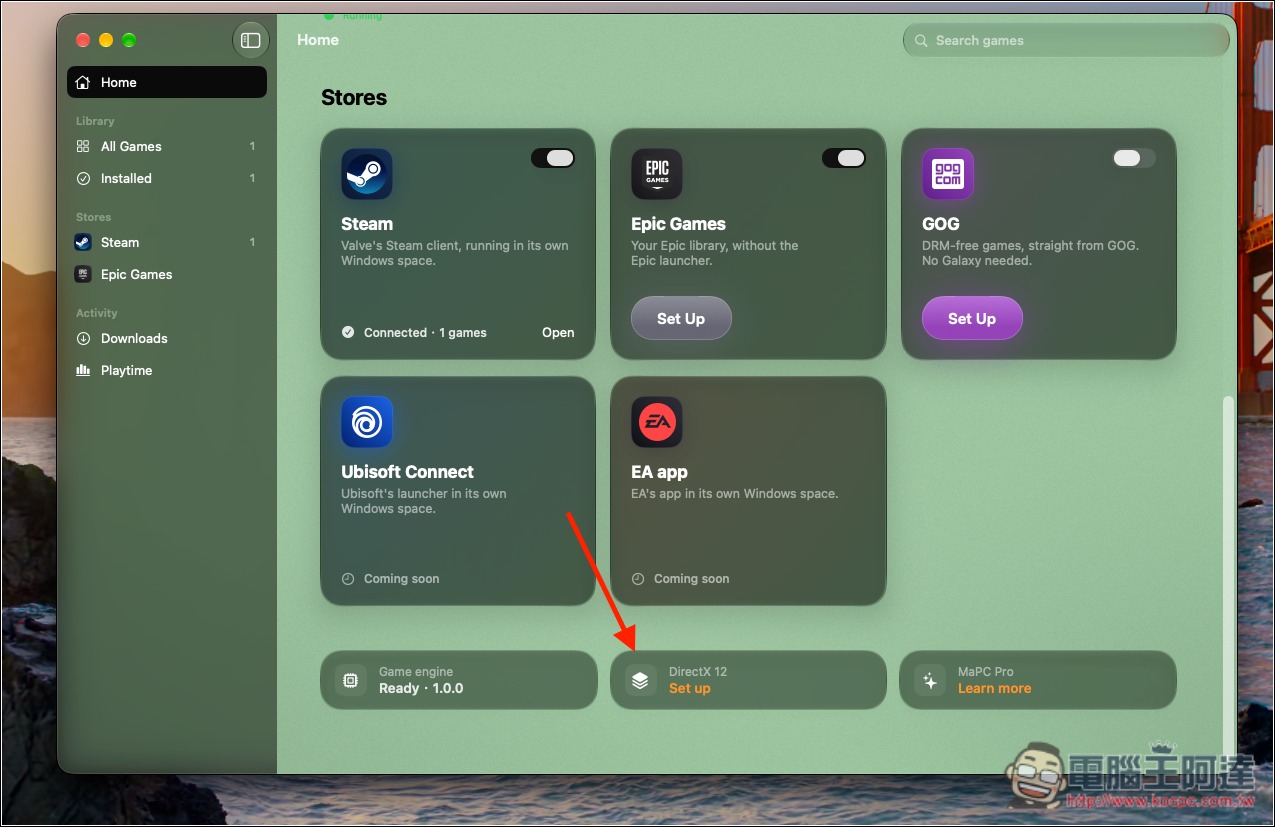The width and height of the screenshot is (1275, 827).
Task: Select Steam under Stores sidebar
Action: pos(167,242)
